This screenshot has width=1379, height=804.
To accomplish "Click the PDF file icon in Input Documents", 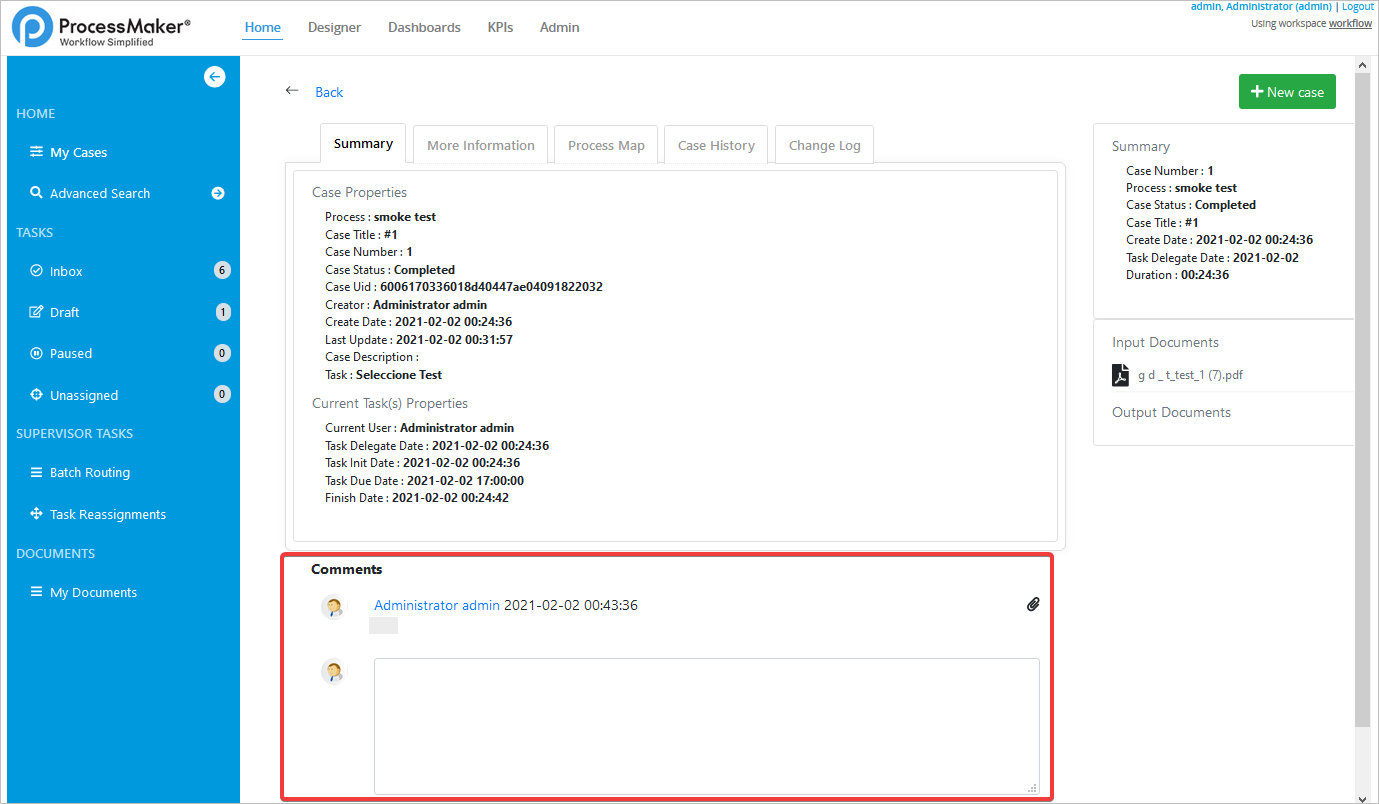I will pos(1121,375).
